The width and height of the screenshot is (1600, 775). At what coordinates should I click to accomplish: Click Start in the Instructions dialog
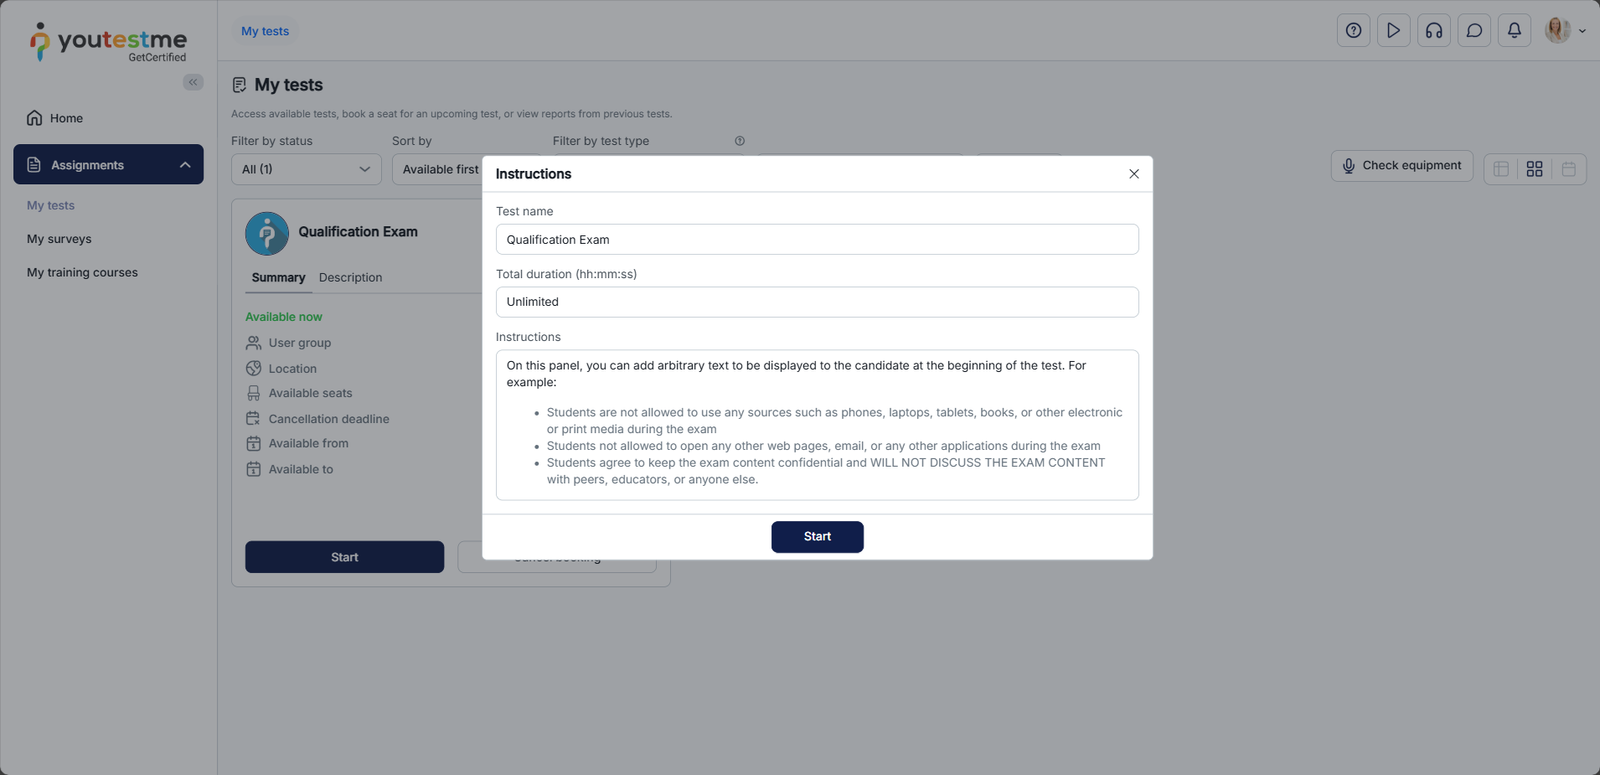tap(817, 537)
